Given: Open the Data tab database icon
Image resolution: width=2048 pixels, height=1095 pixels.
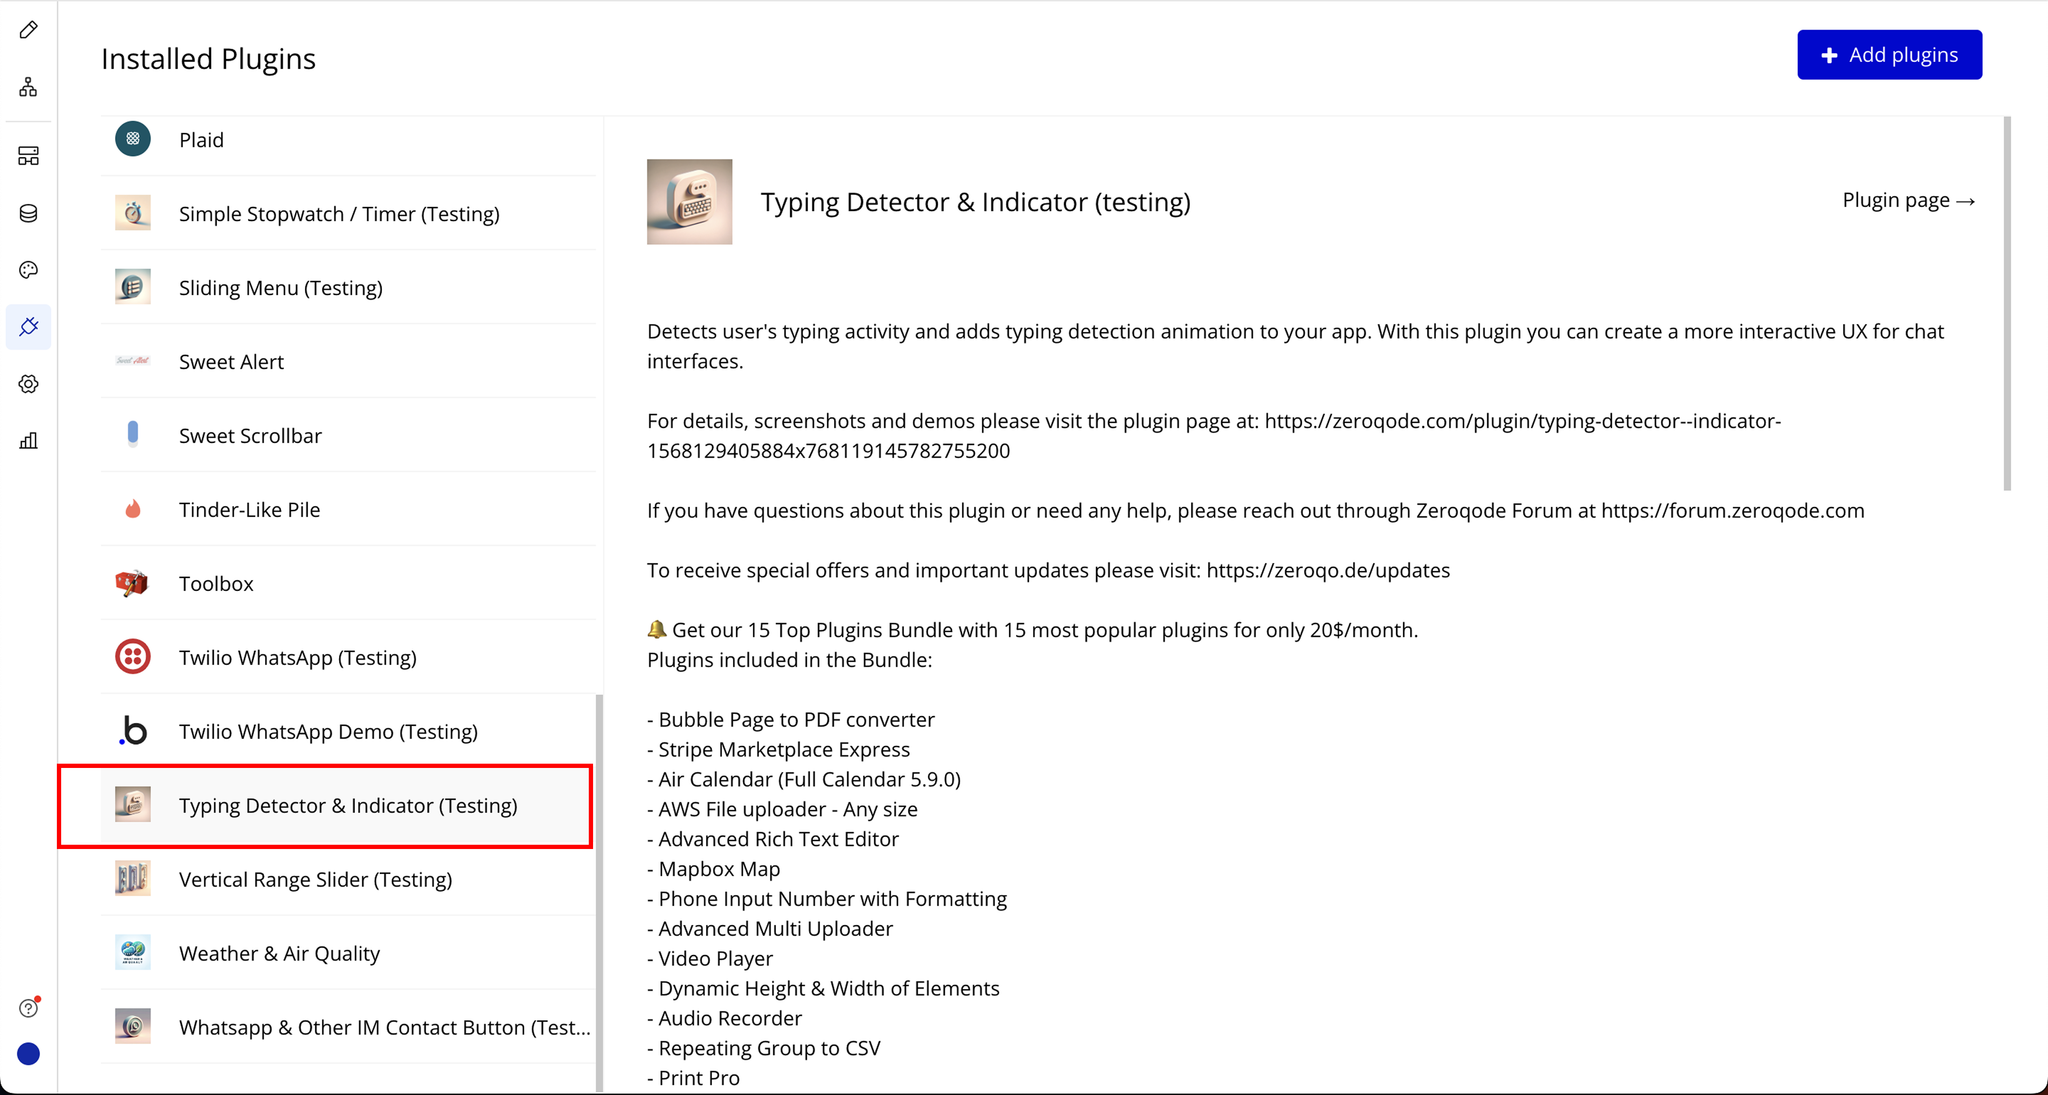Looking at the screenshot, I should pos(28,213).
